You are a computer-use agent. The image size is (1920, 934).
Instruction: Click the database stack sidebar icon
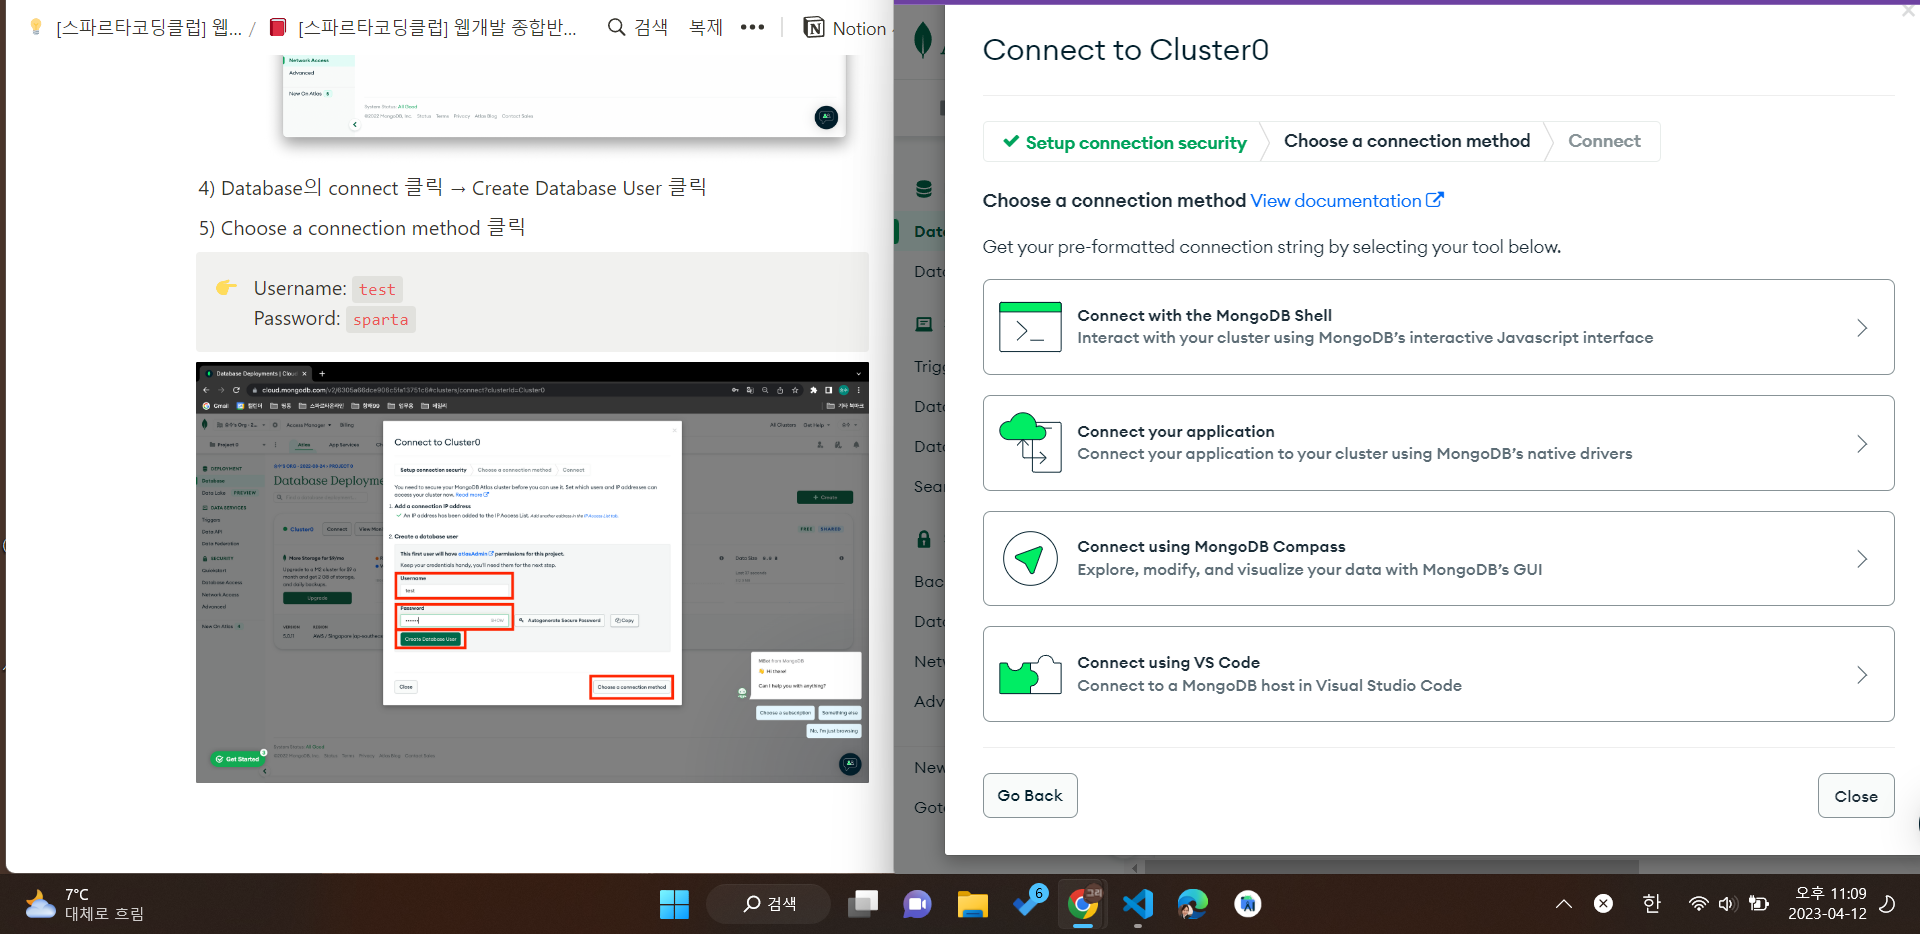click(x=924, y=188)
